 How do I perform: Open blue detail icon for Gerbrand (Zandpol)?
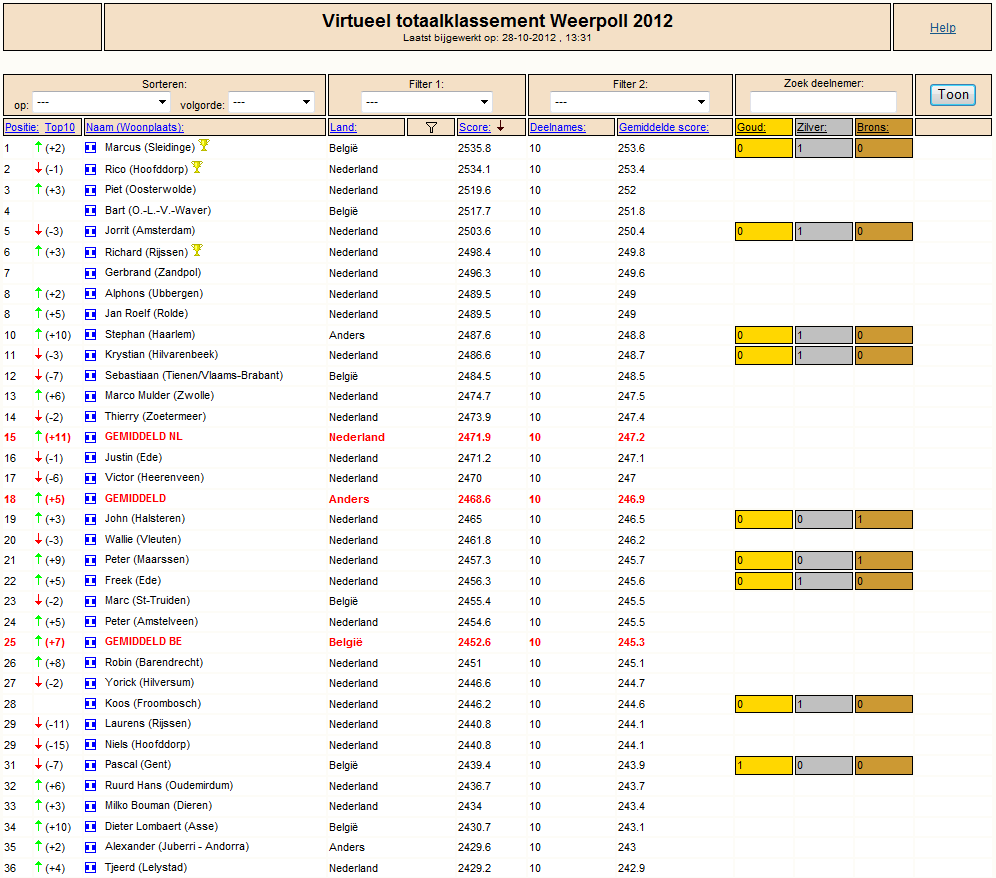tap(91, 273)
